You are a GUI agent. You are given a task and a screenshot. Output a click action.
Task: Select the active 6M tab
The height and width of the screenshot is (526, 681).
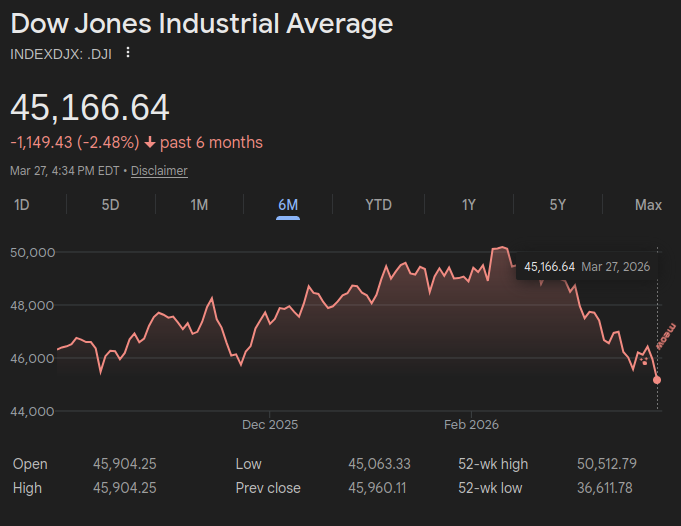(288, 205)
